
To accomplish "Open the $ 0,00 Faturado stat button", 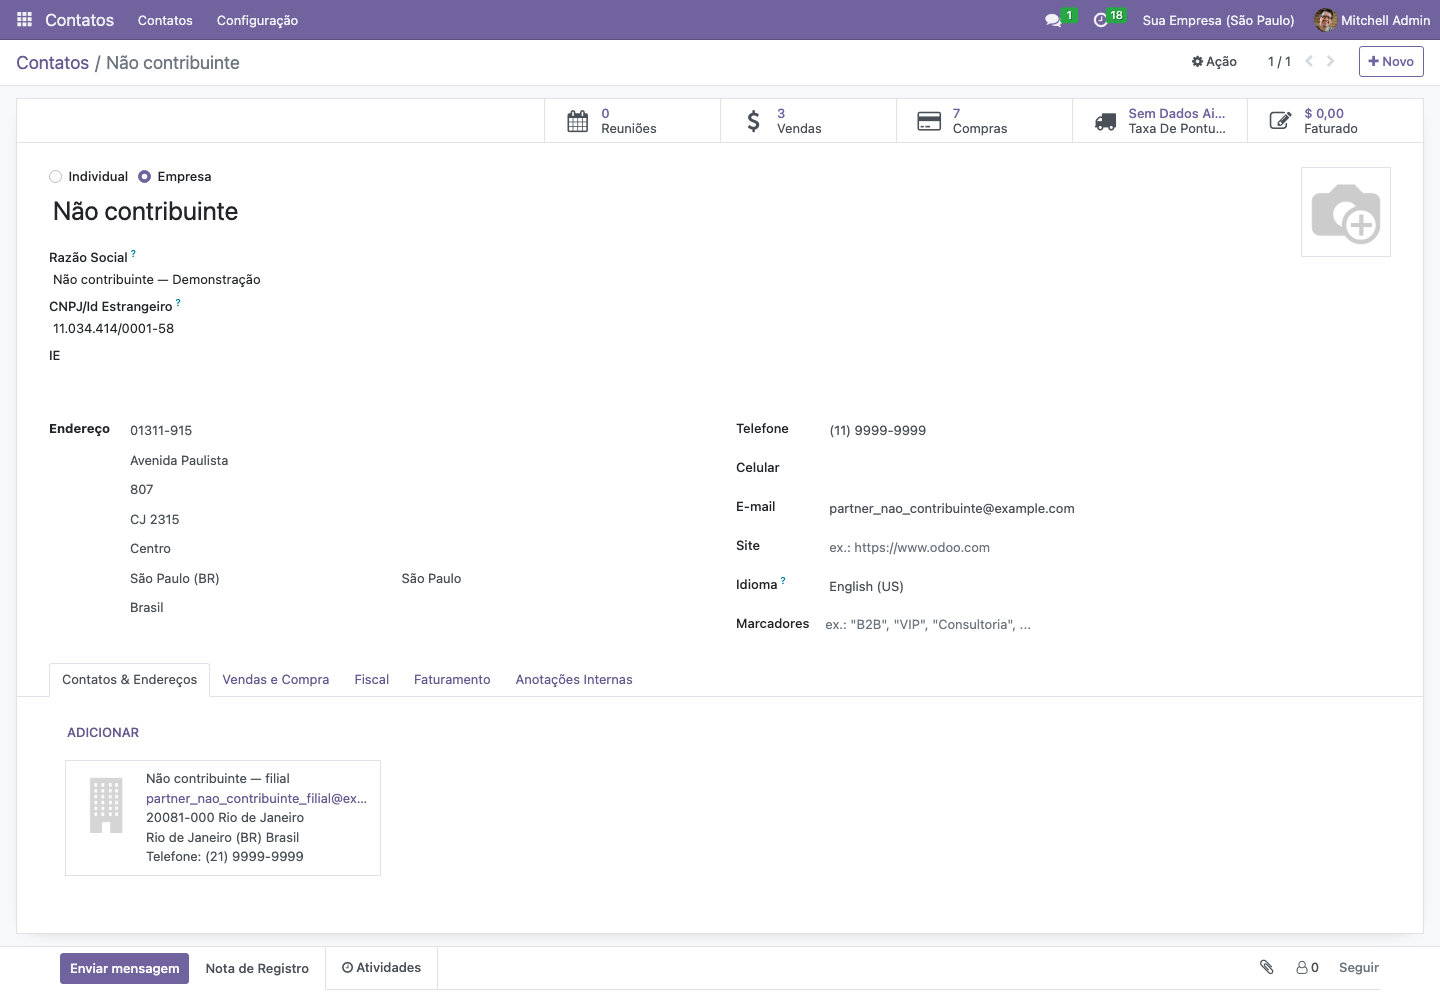I will click(1335, 121).
